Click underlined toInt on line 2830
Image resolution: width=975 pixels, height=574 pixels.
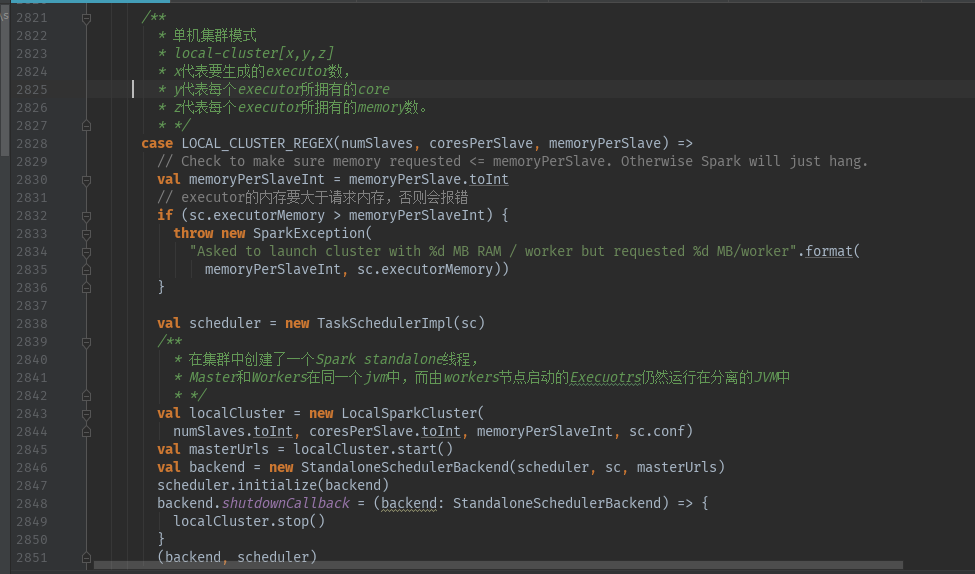pyautogui.click(x=489, y=180)
